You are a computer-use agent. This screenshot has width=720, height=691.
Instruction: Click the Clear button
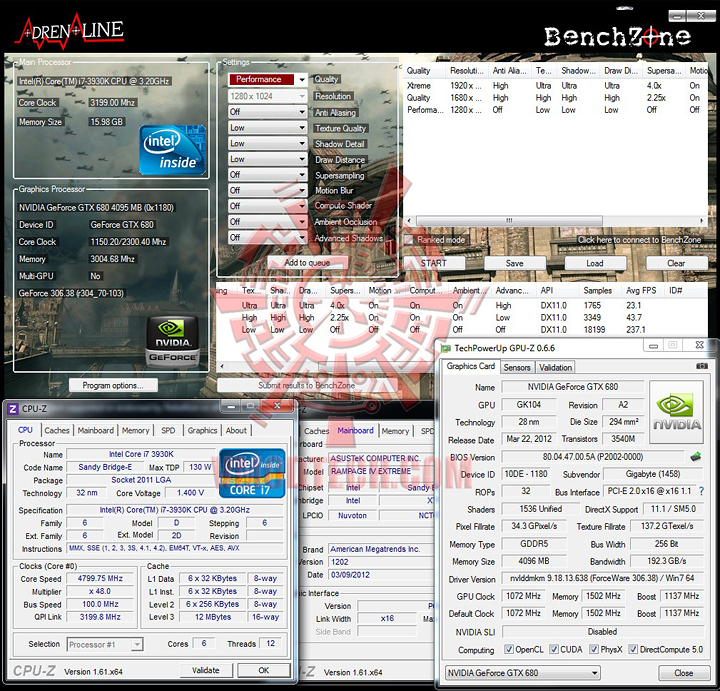[676, 263]
